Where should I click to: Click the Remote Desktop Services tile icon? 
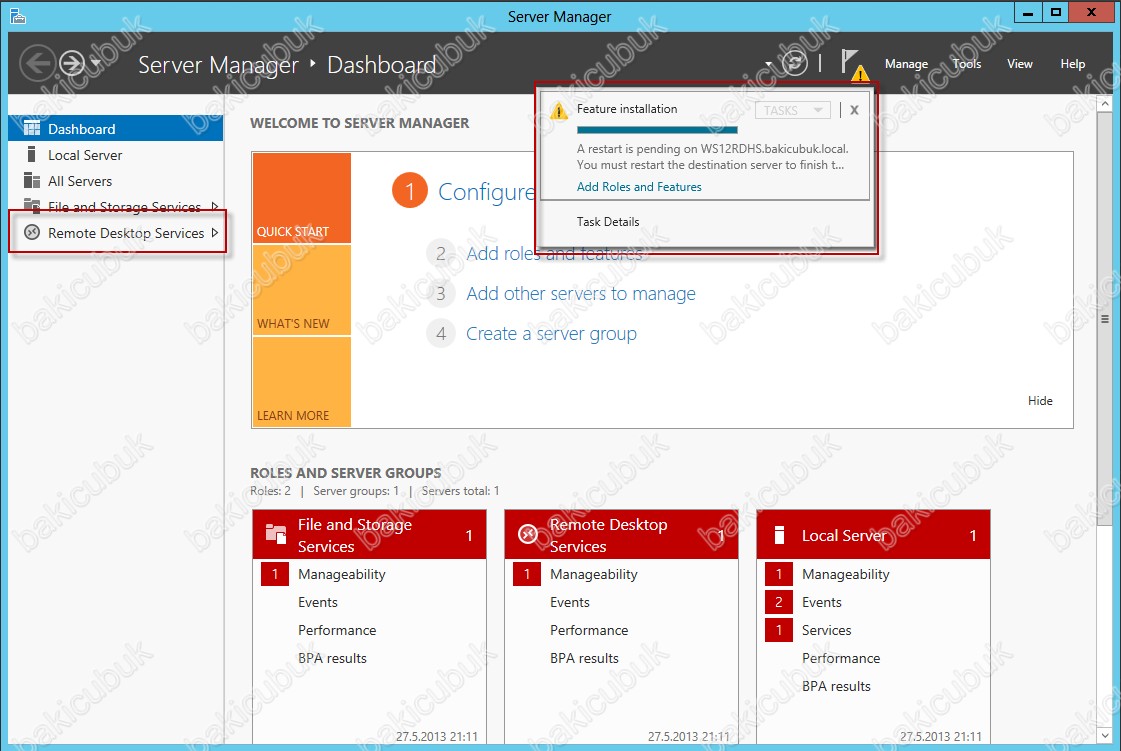[528, 534]
